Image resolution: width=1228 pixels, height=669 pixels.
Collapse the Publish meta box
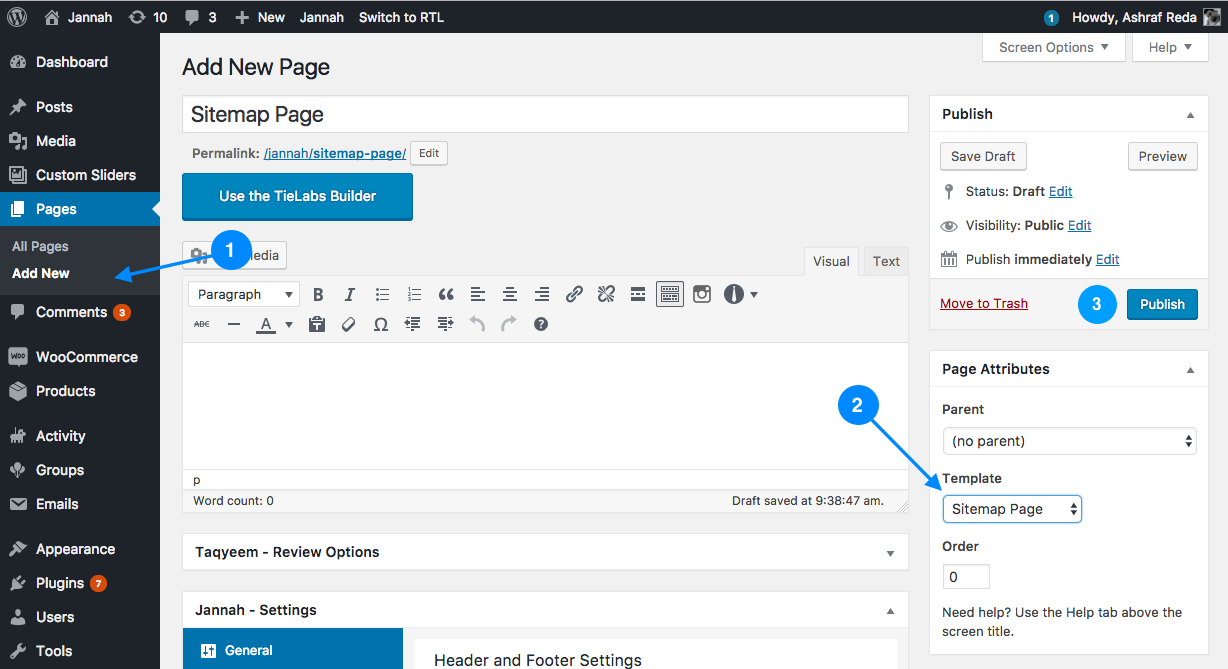pyautogui.click(x=1190, y=115)
